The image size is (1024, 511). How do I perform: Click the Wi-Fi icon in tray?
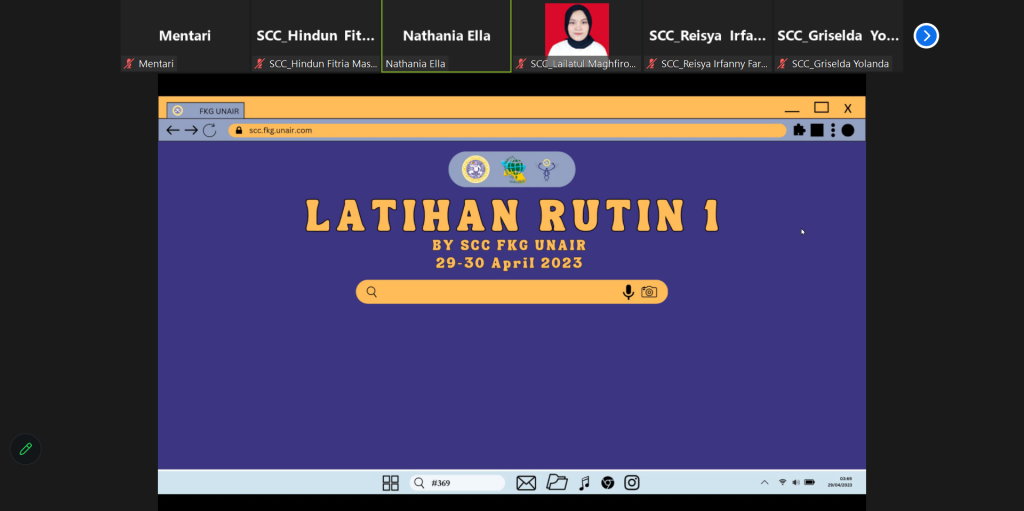click(782, 482)
